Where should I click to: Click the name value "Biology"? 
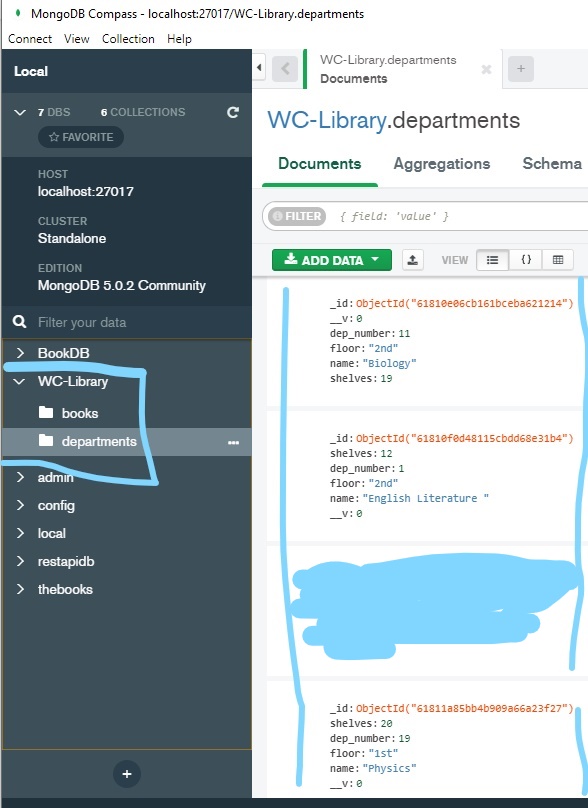click(x=390, y=363)
